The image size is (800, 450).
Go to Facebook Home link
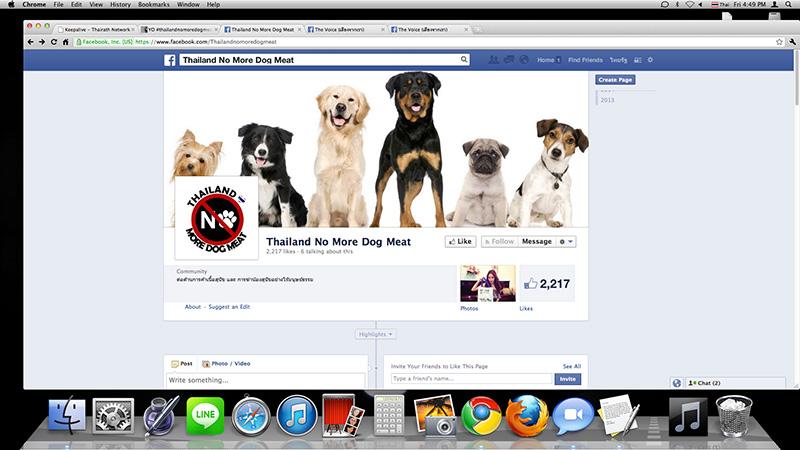pyautogui.click(x=545, y=60)
